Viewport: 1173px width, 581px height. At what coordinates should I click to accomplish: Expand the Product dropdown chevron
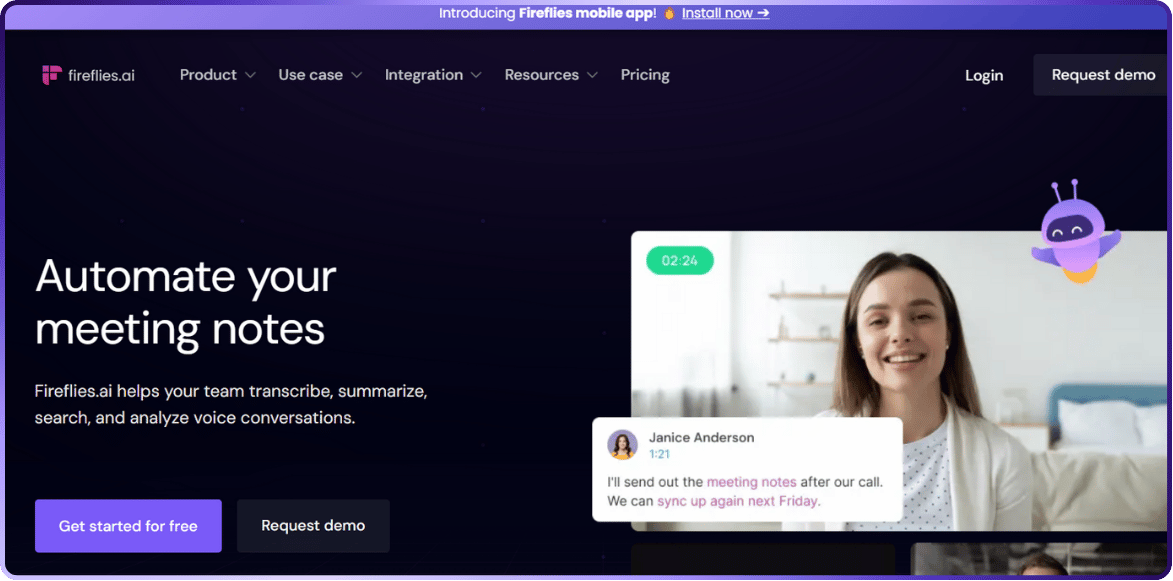(x=251, y=76)
